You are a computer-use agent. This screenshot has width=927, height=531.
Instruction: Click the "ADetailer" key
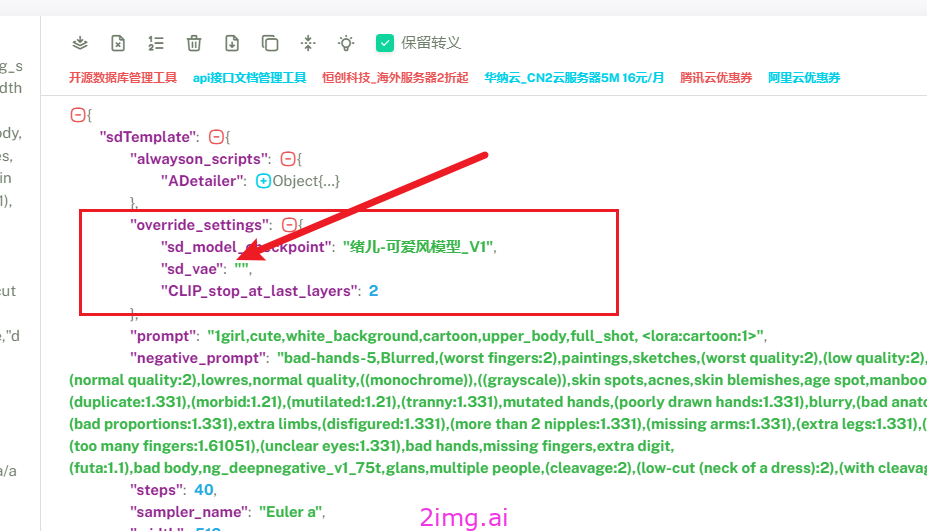pyautogui.click(x=201, y=181)
